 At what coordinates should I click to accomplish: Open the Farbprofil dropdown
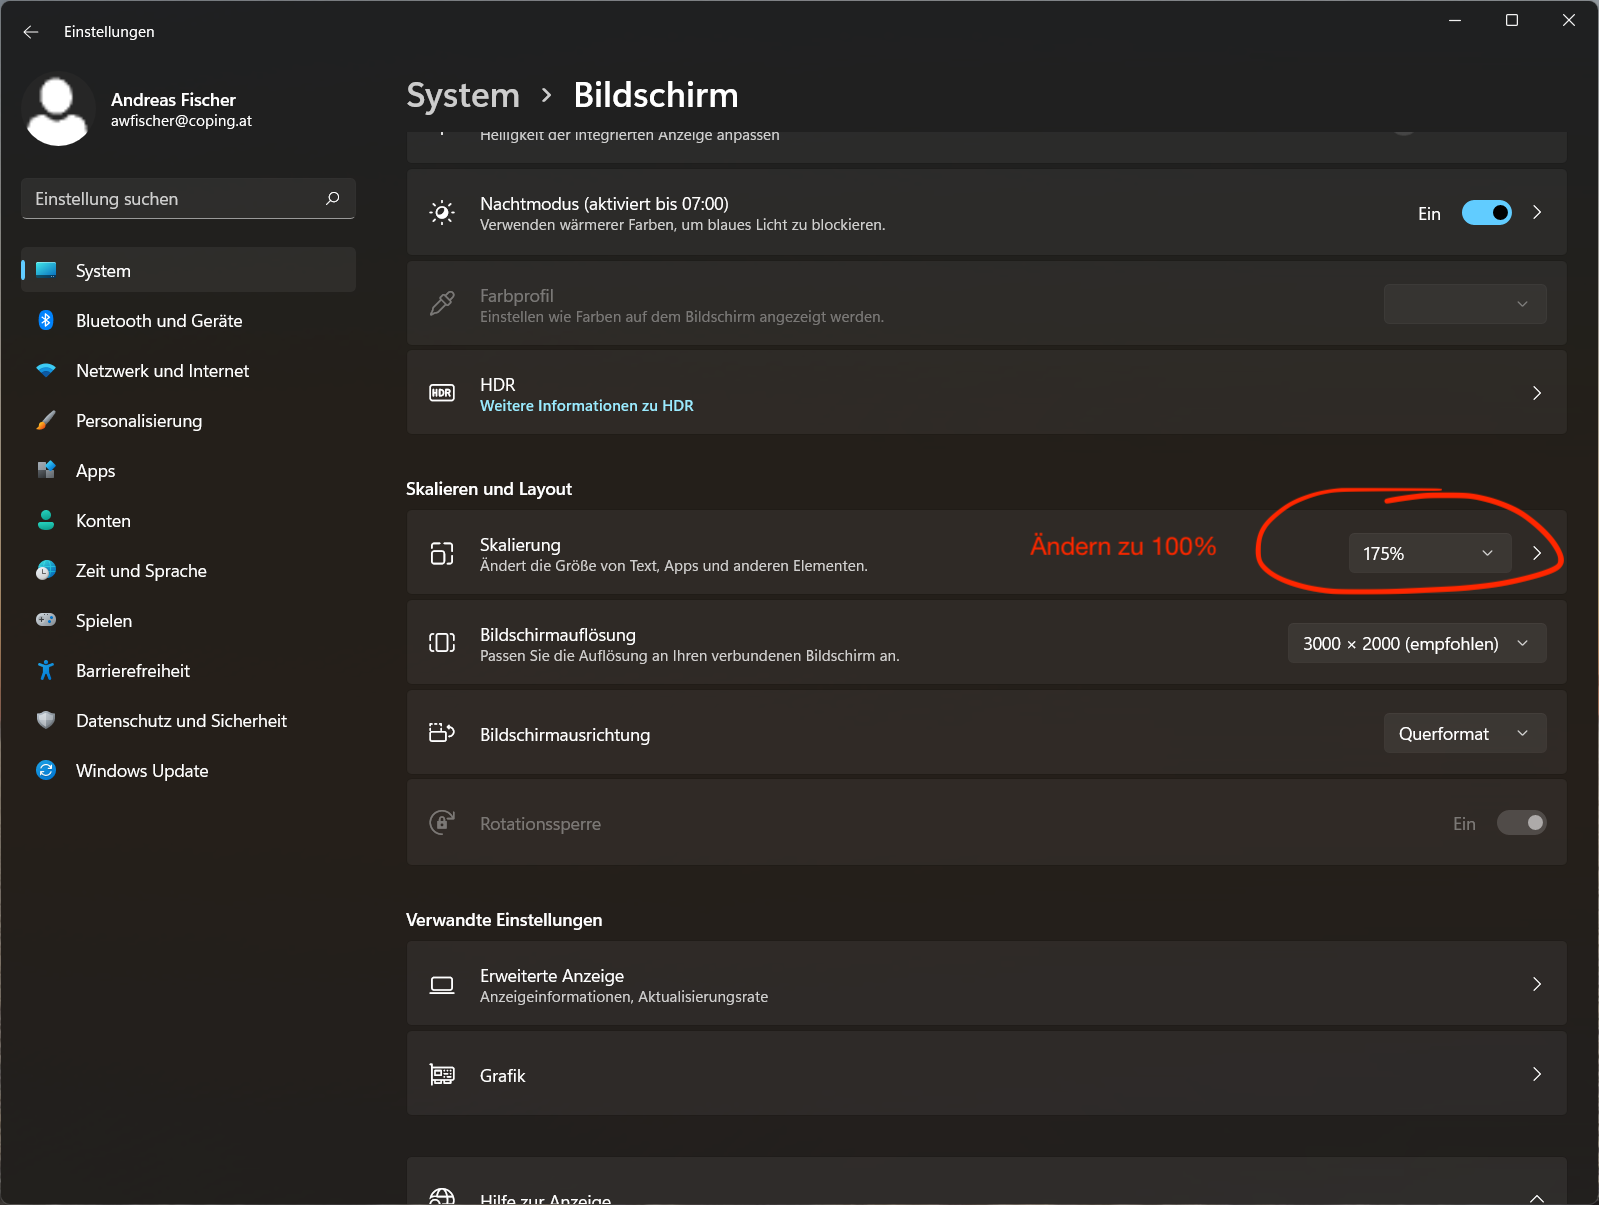tap(1465, 304)
